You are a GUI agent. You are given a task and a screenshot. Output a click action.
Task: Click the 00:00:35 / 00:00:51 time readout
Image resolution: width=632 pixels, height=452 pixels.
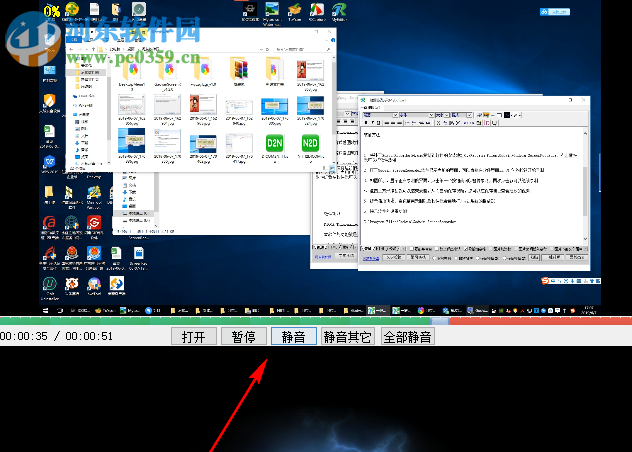[x=56, y=336]
